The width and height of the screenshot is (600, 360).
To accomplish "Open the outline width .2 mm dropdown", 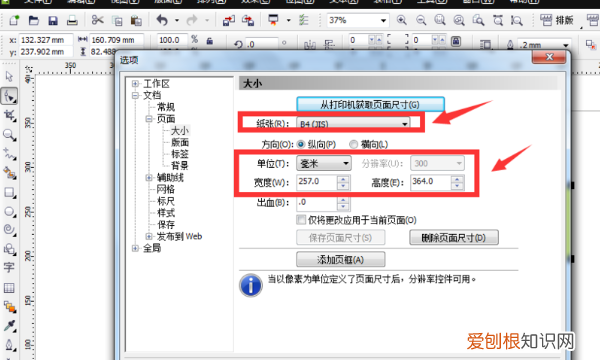I will click(x=566, y=45).
